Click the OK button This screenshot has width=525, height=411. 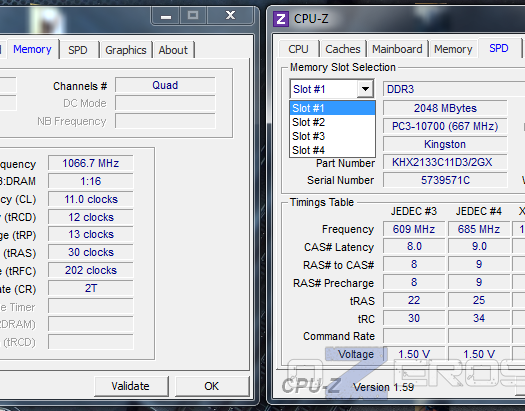(212, 386)
